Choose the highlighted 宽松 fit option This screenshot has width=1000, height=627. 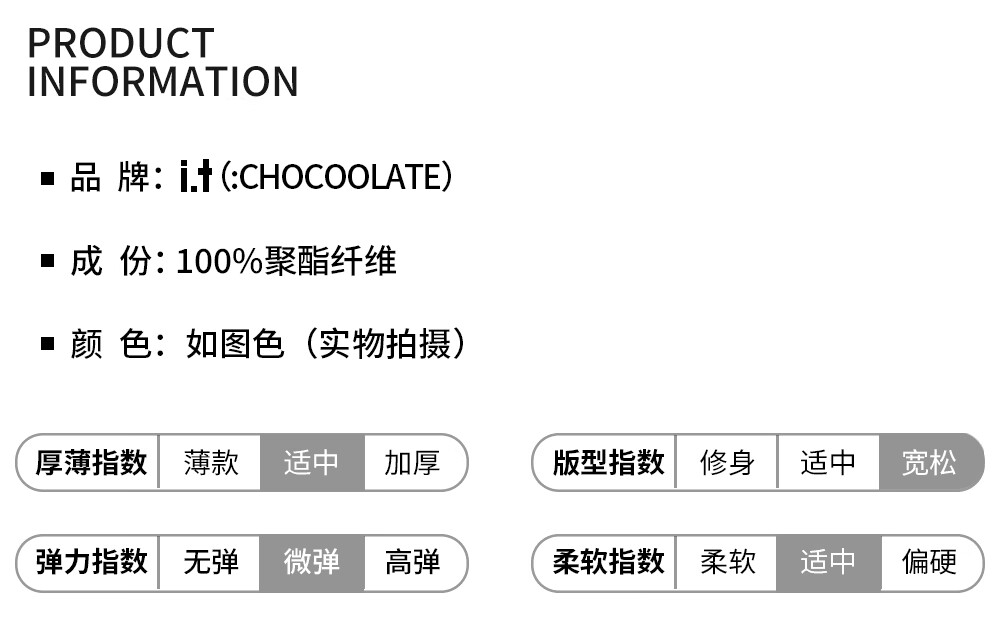pos(929,463)
